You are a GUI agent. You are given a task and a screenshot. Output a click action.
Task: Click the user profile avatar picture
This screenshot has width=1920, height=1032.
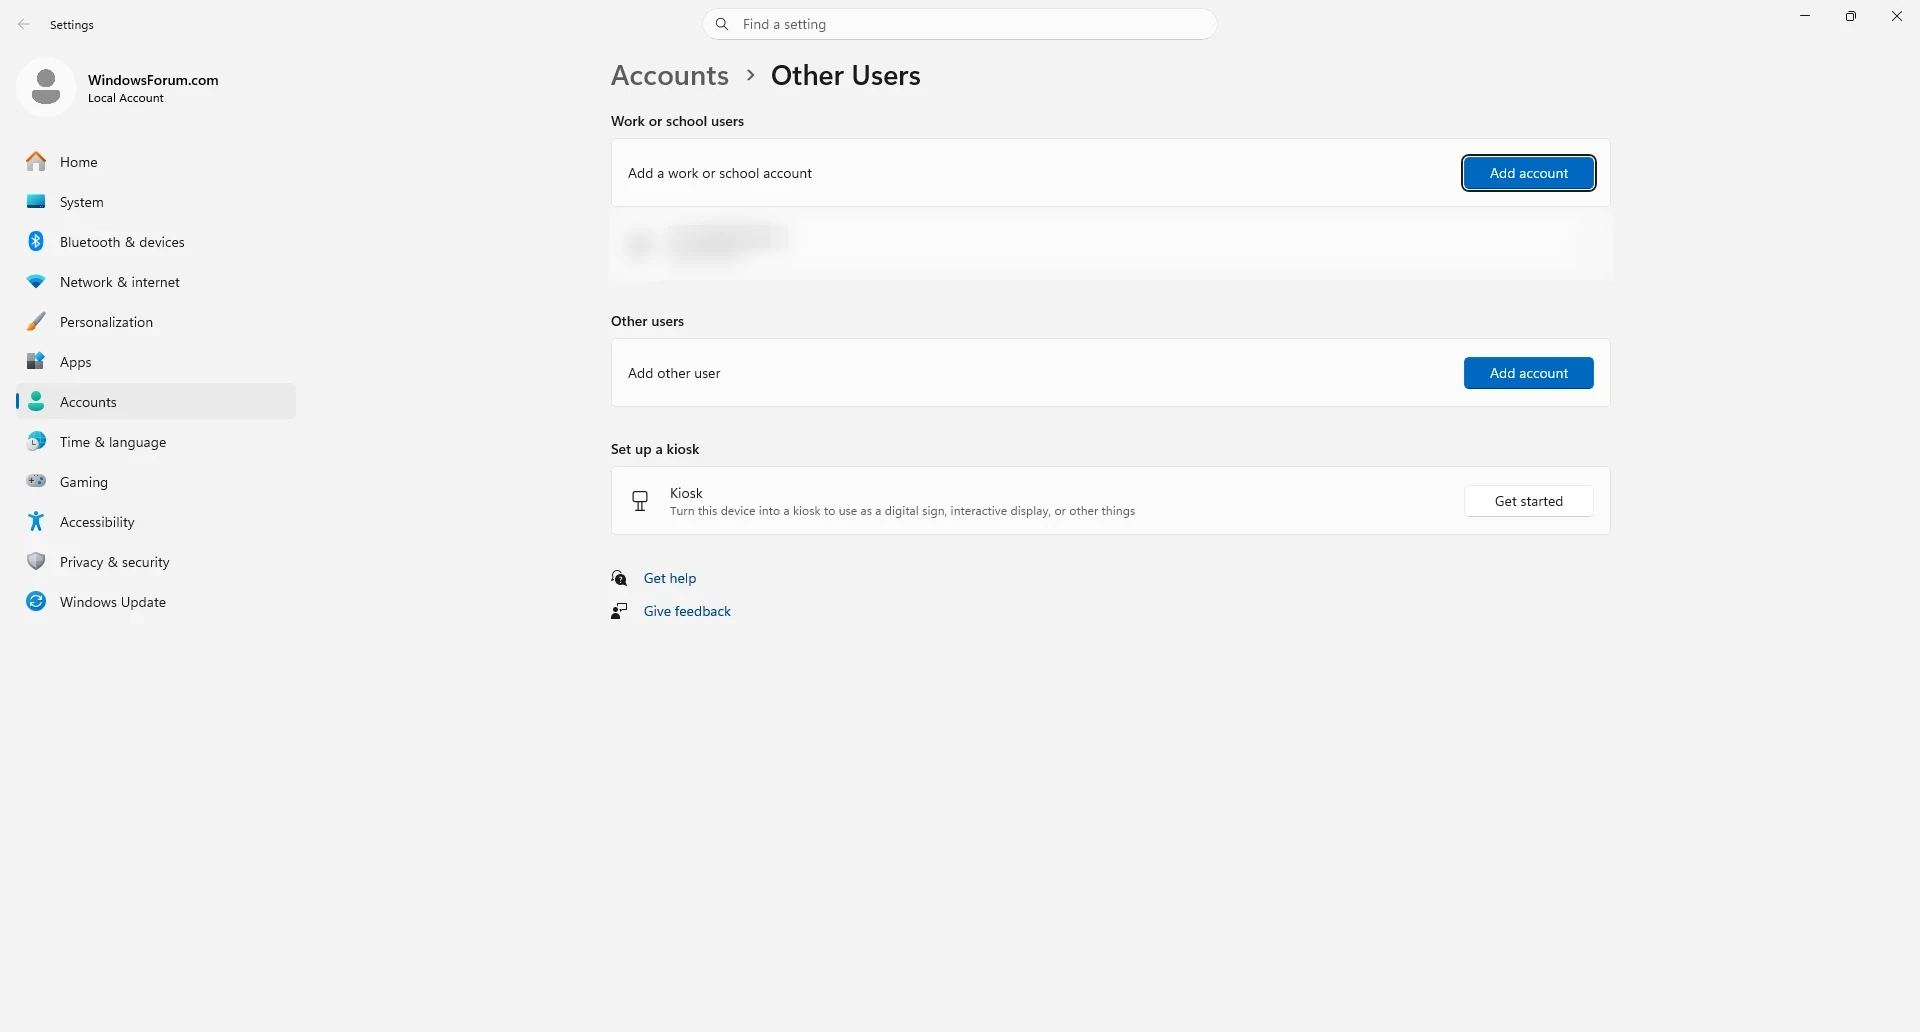(x=46, y=87)
